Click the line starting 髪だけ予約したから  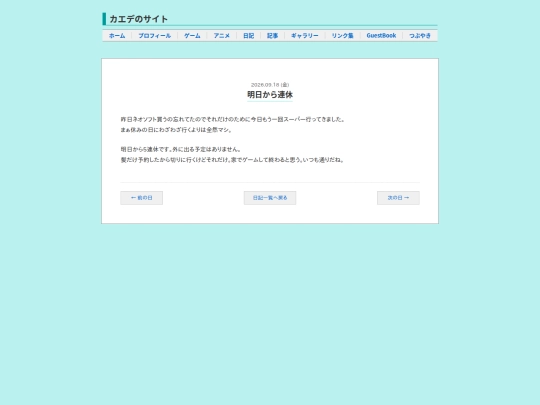(232, 160)
